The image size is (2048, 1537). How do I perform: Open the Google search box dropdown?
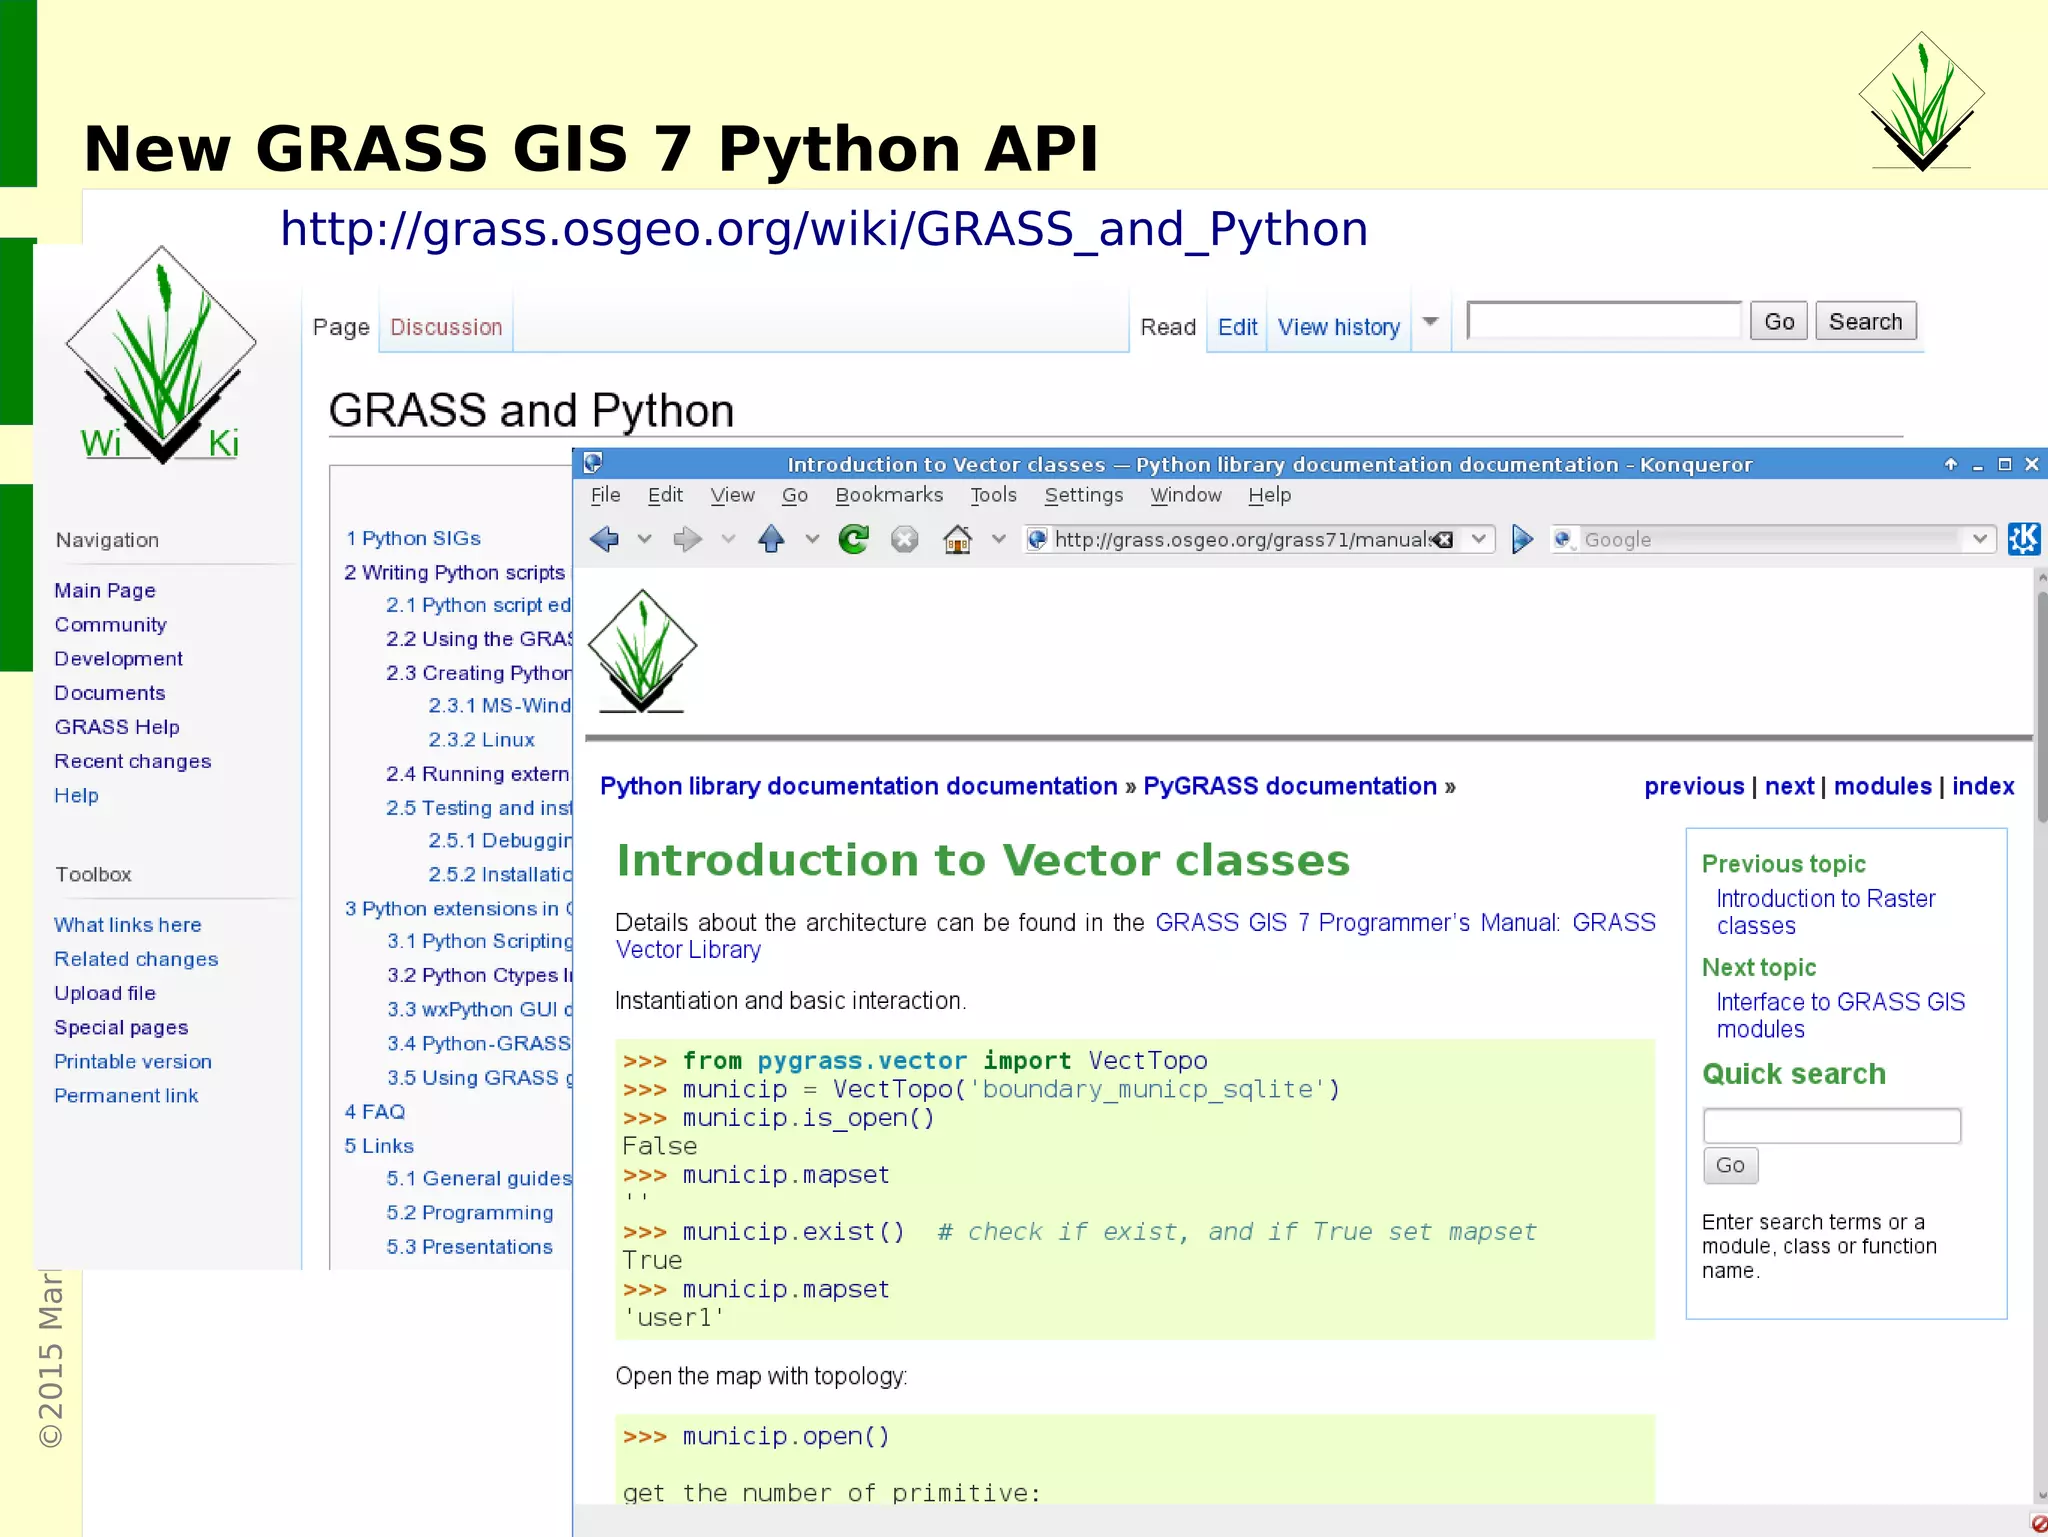click(1980, 540)
